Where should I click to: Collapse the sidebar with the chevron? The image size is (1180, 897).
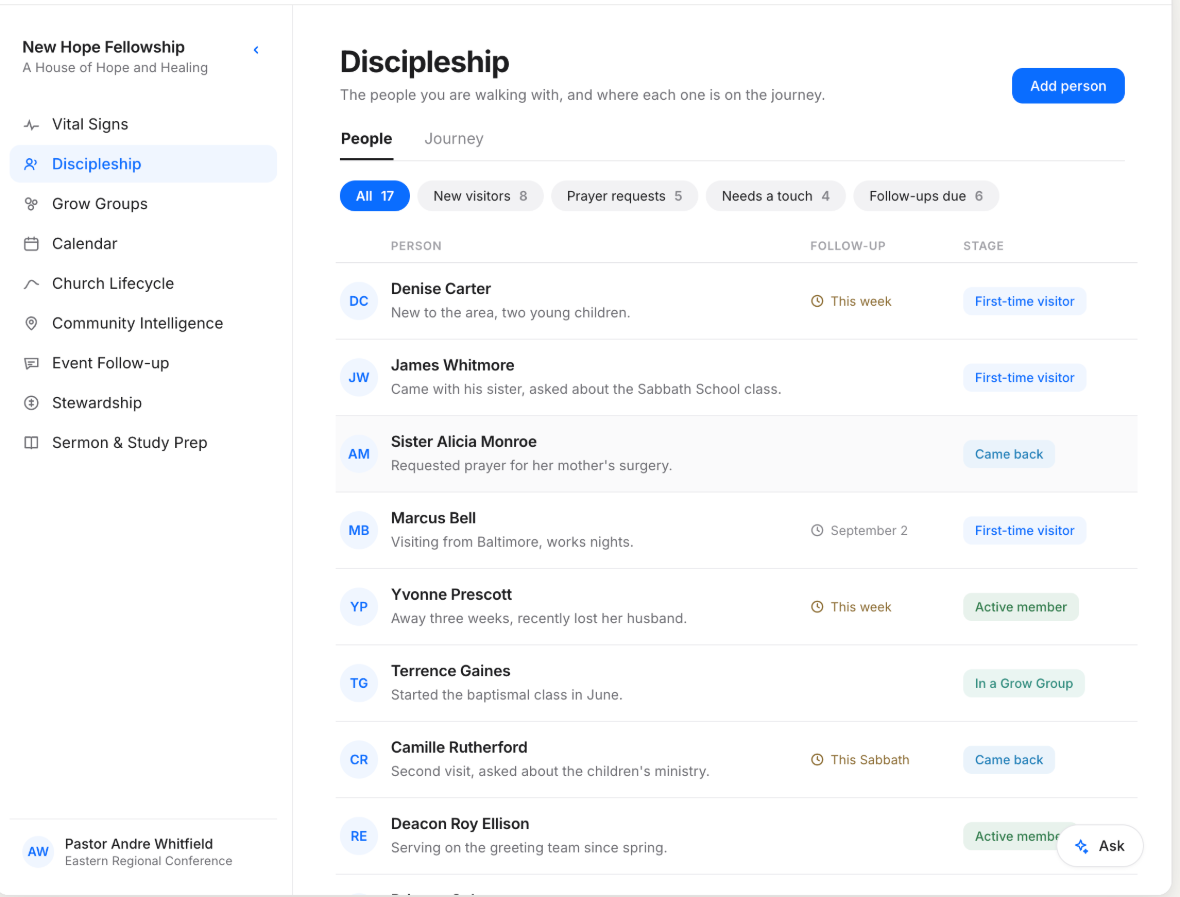coord(256,50)
